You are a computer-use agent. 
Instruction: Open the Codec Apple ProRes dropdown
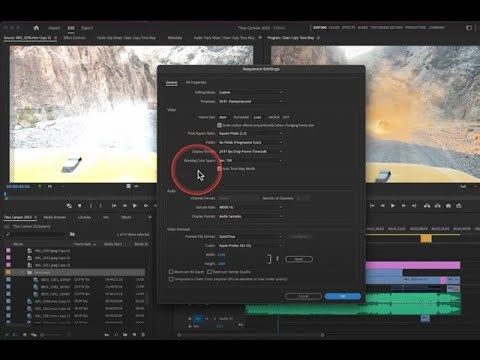tap(250, 246)
